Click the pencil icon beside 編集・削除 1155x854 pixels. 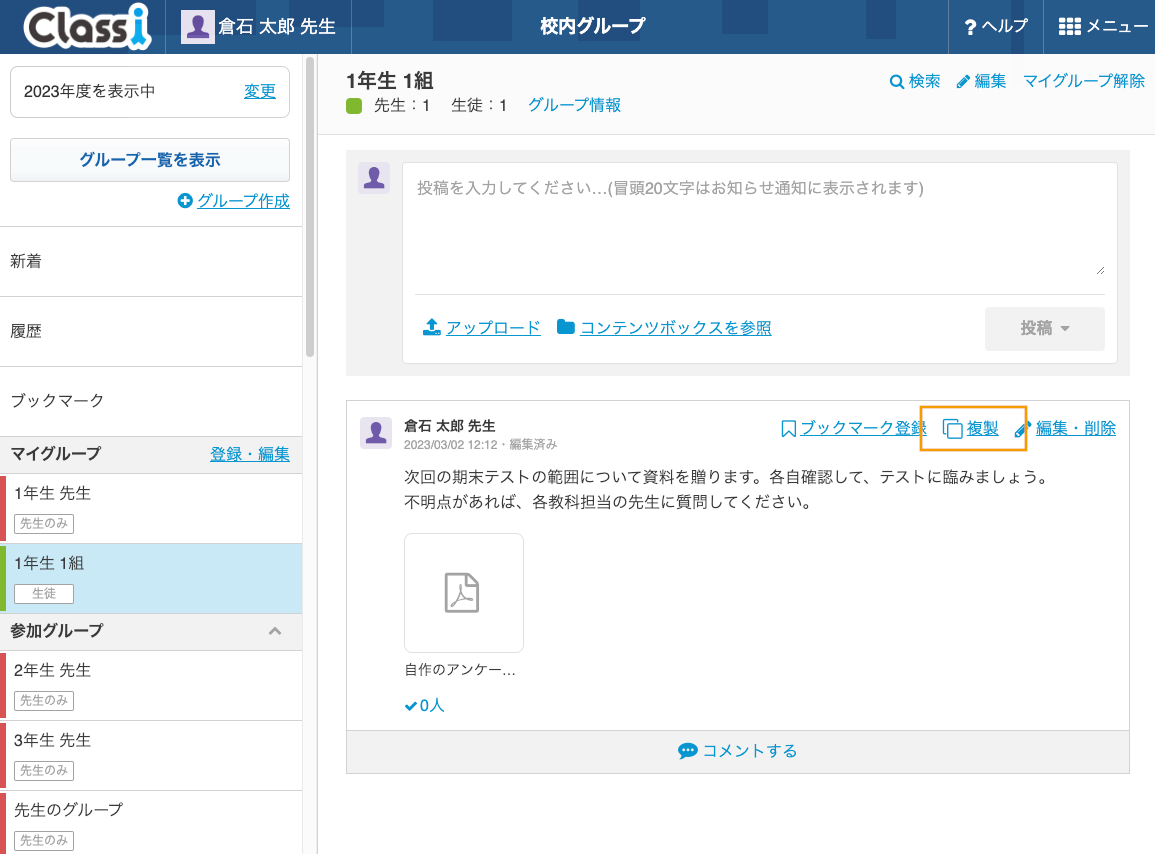[1022, 429]
